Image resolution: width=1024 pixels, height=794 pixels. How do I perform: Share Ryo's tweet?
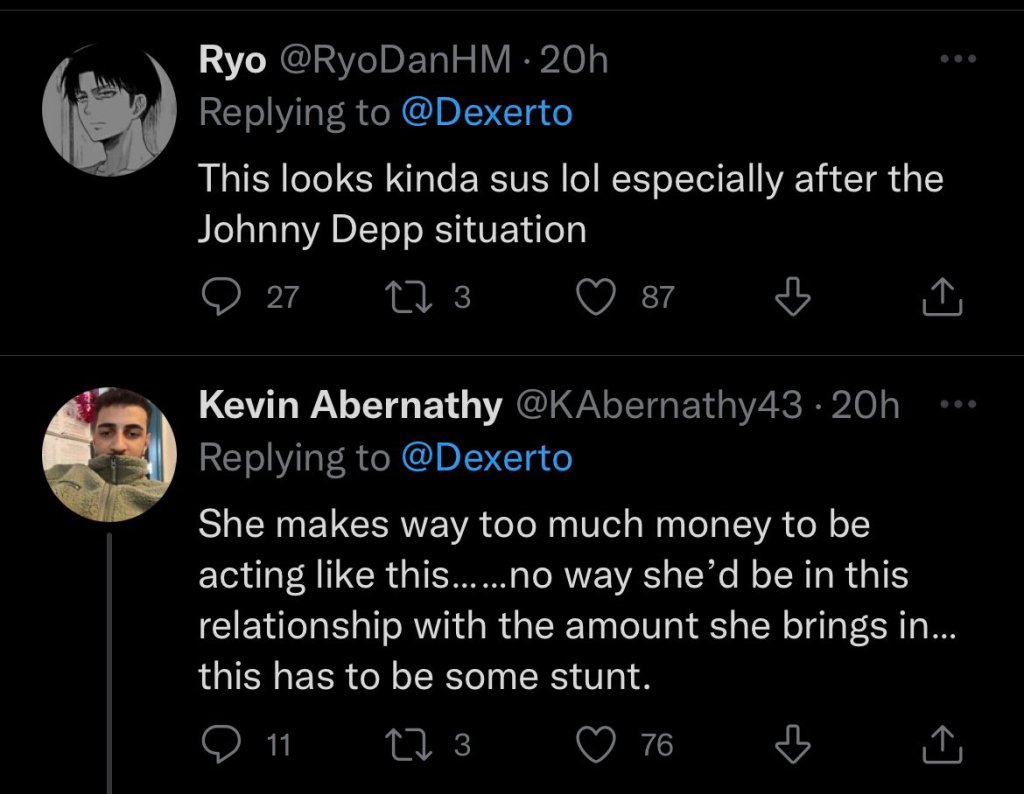click(x=941, y=297)
